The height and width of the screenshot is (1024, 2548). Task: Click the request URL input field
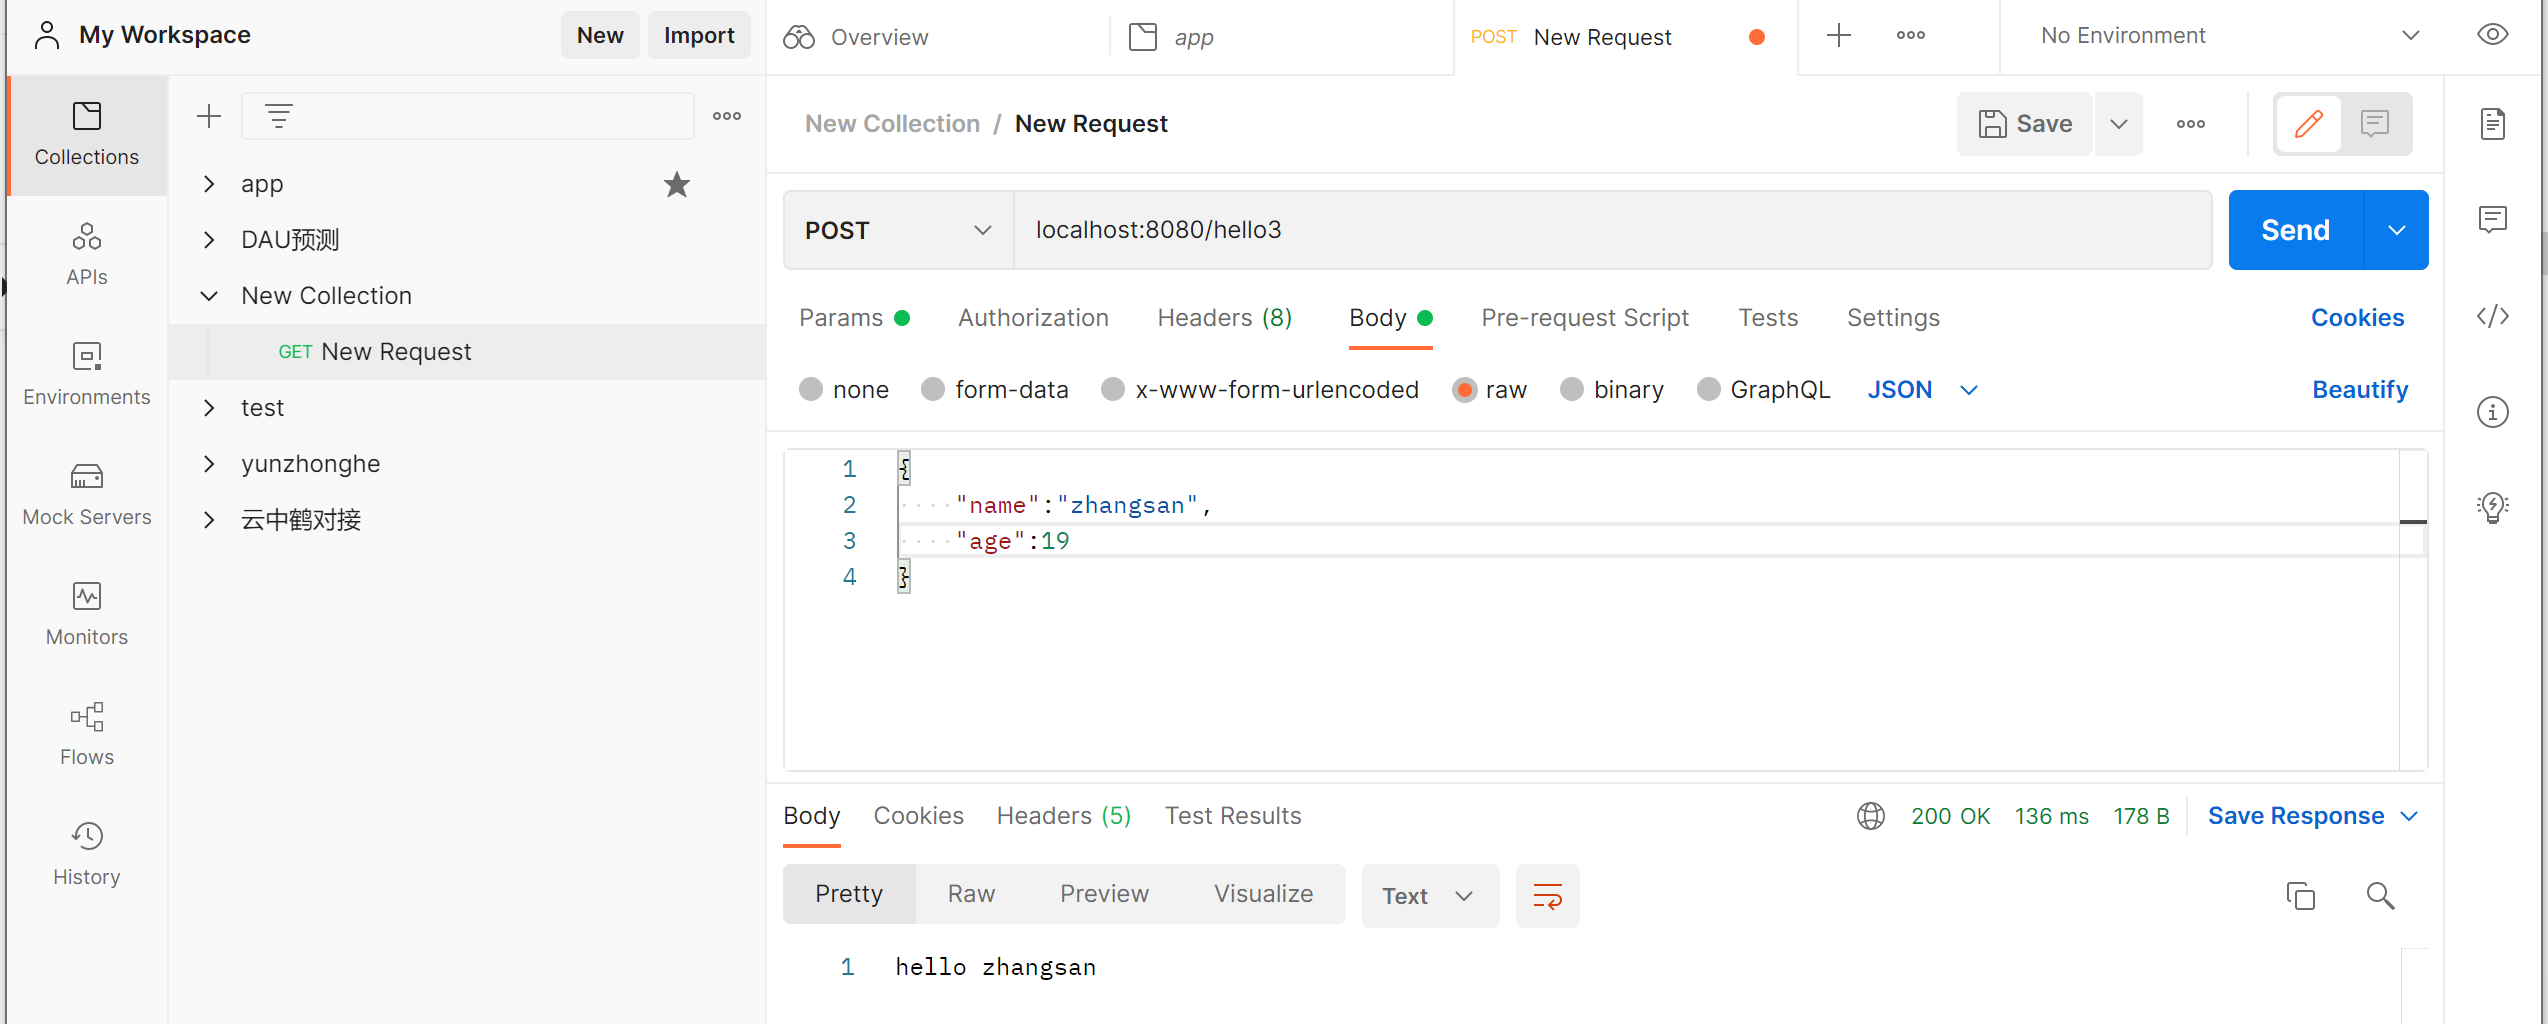click(x=1610, y=230)
